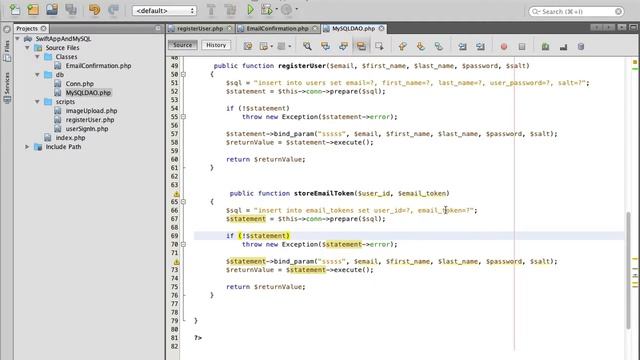Screen dimensions: 640x360
Task: Click the Comment code icon
Action: point(545,47)
